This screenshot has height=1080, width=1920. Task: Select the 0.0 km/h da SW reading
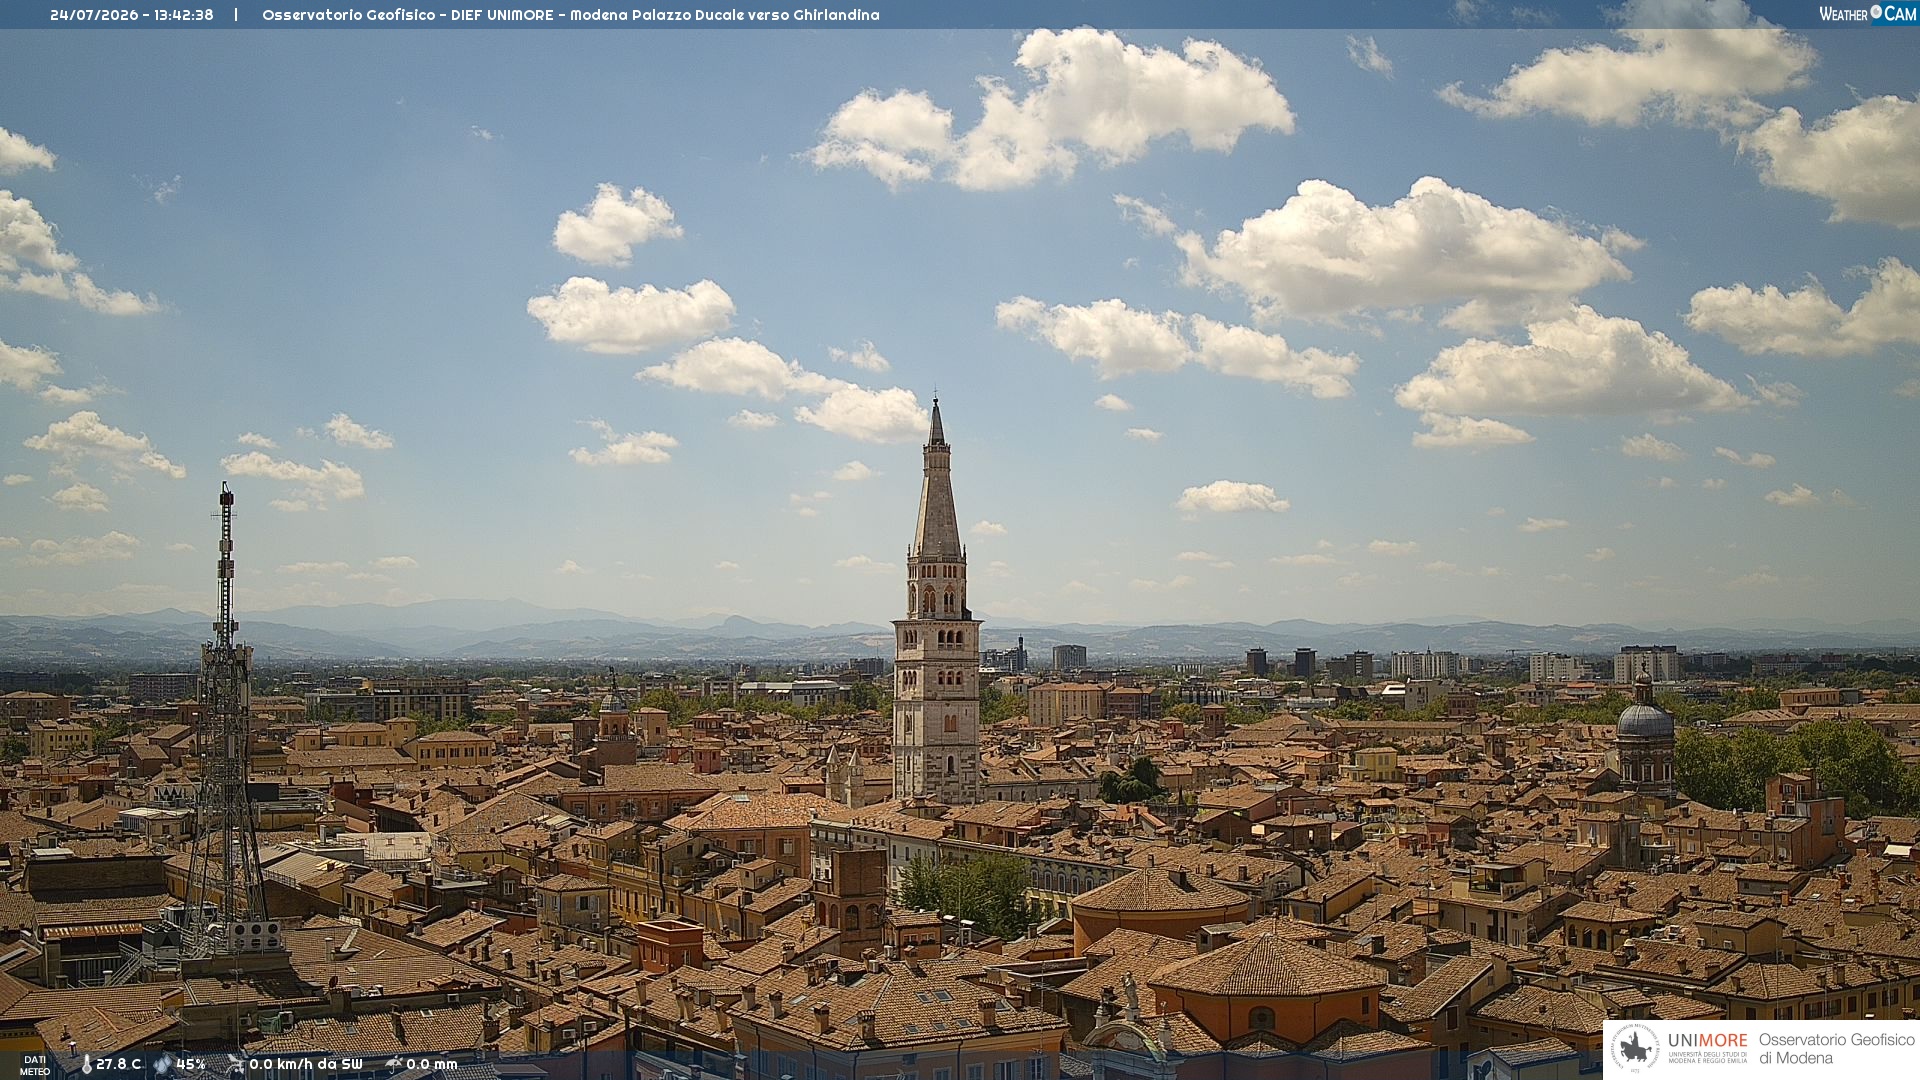click(306, 1064)
